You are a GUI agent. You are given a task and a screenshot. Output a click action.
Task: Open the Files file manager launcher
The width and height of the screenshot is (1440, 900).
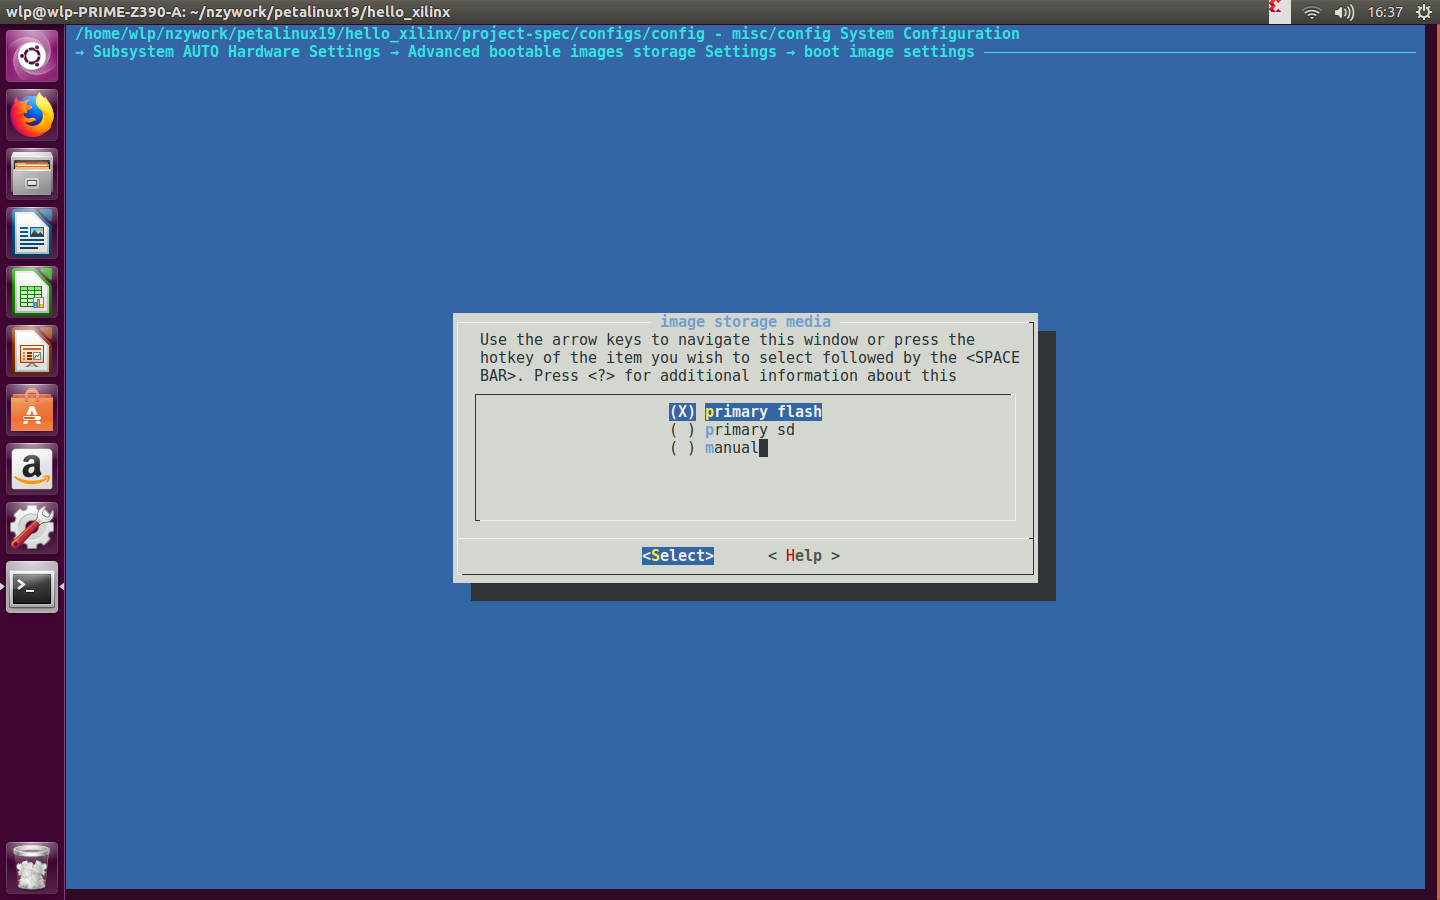coord(31,173)
